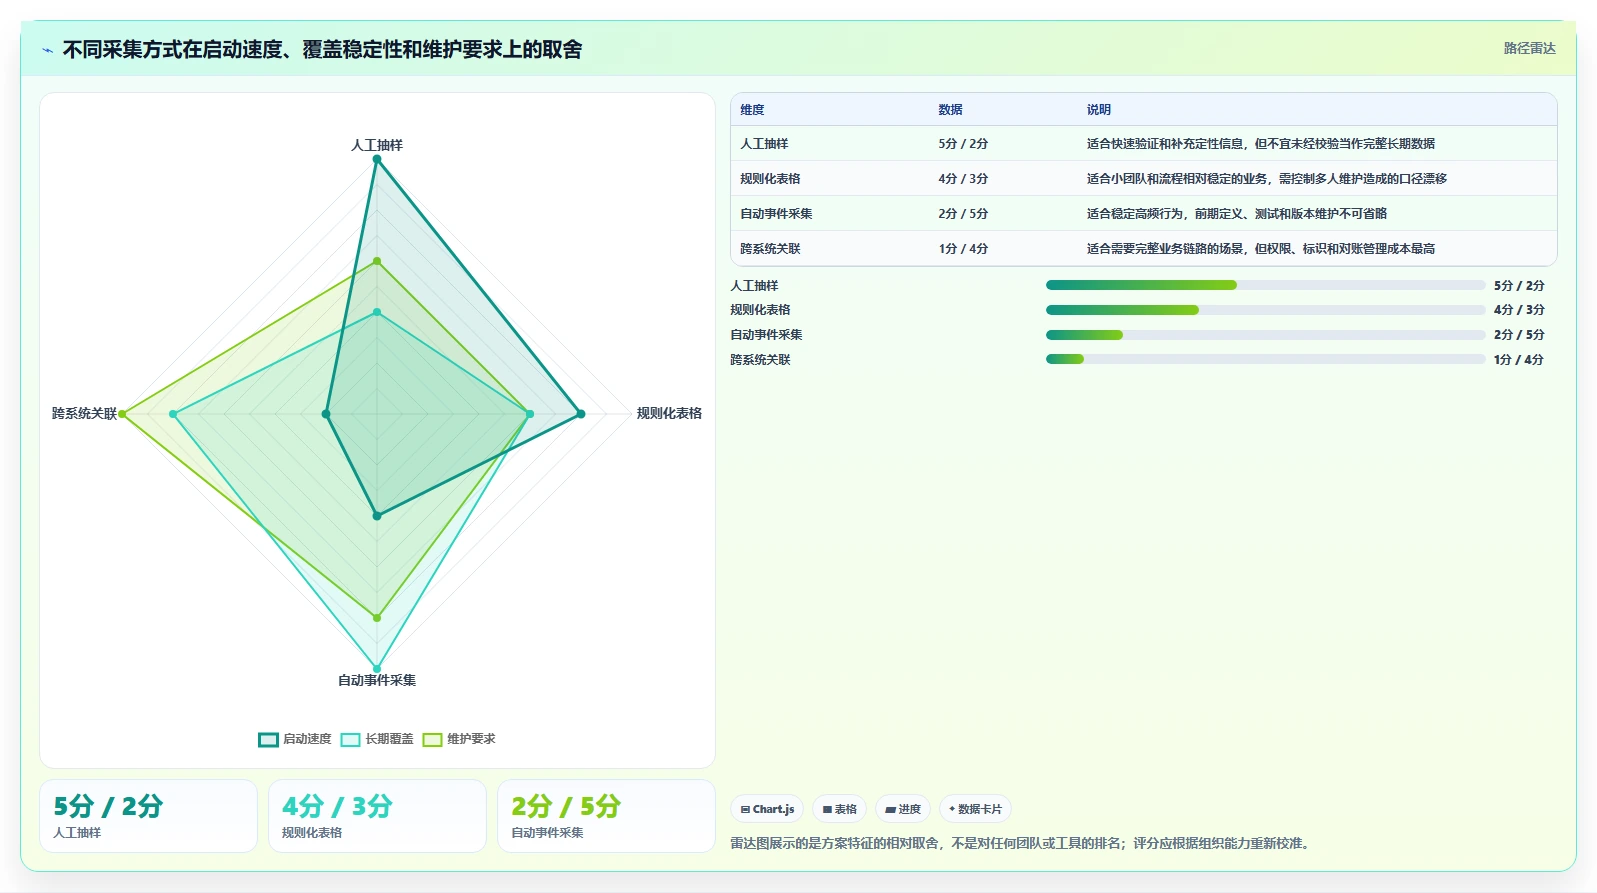
Task: Open the 5分 / 2分 人工抽样 summary card
Action: (x=148, y=816)
